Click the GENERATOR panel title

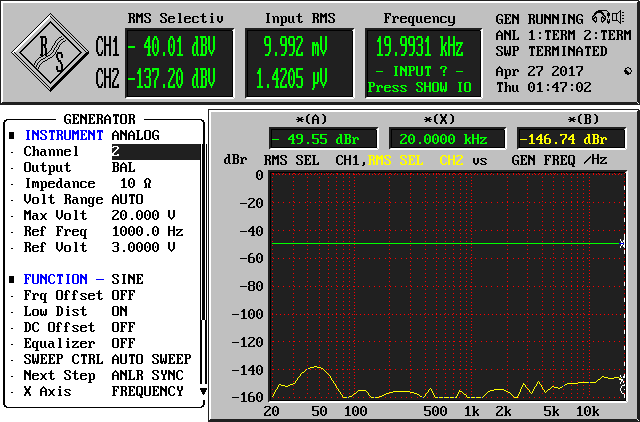point(99,119)
